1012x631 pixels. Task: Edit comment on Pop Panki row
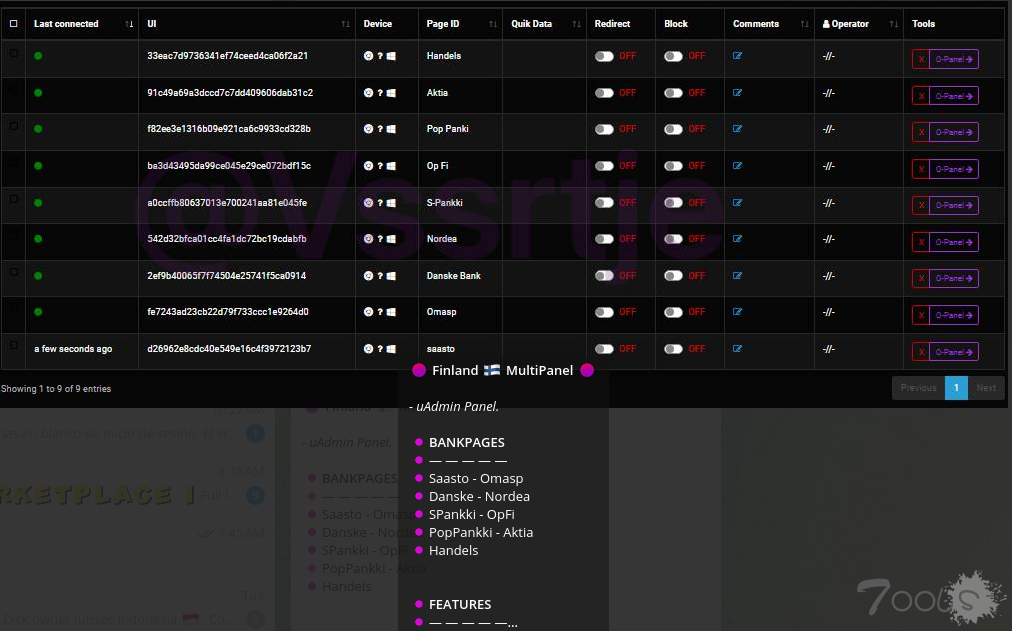click(x=737, y=129)
